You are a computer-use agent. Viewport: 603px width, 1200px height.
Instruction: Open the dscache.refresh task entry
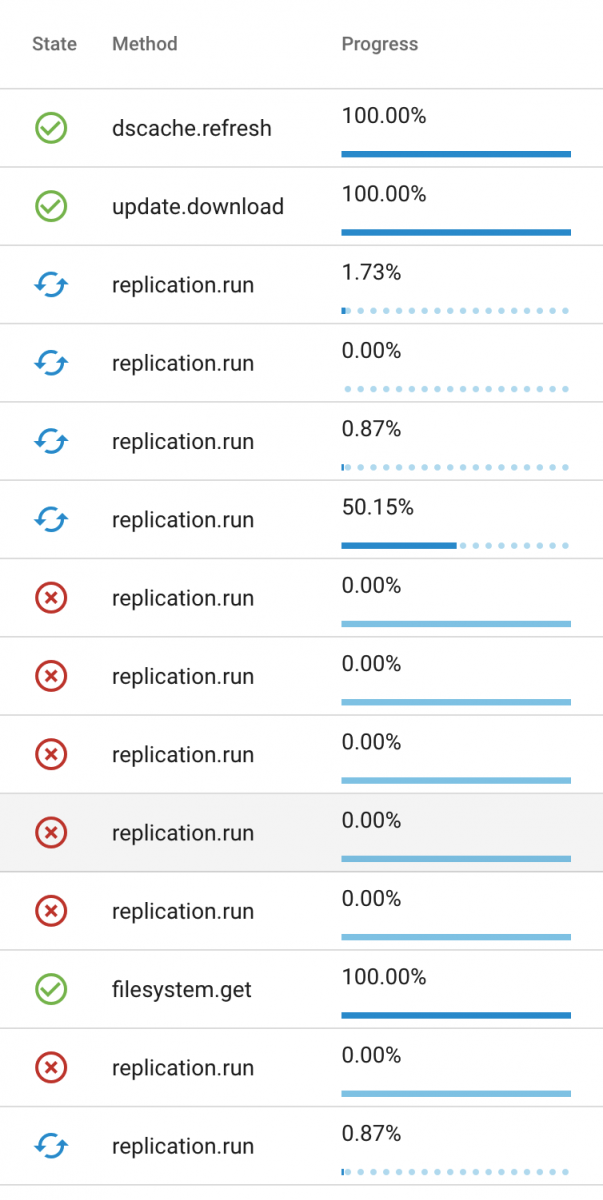click(x=301, y=128)
